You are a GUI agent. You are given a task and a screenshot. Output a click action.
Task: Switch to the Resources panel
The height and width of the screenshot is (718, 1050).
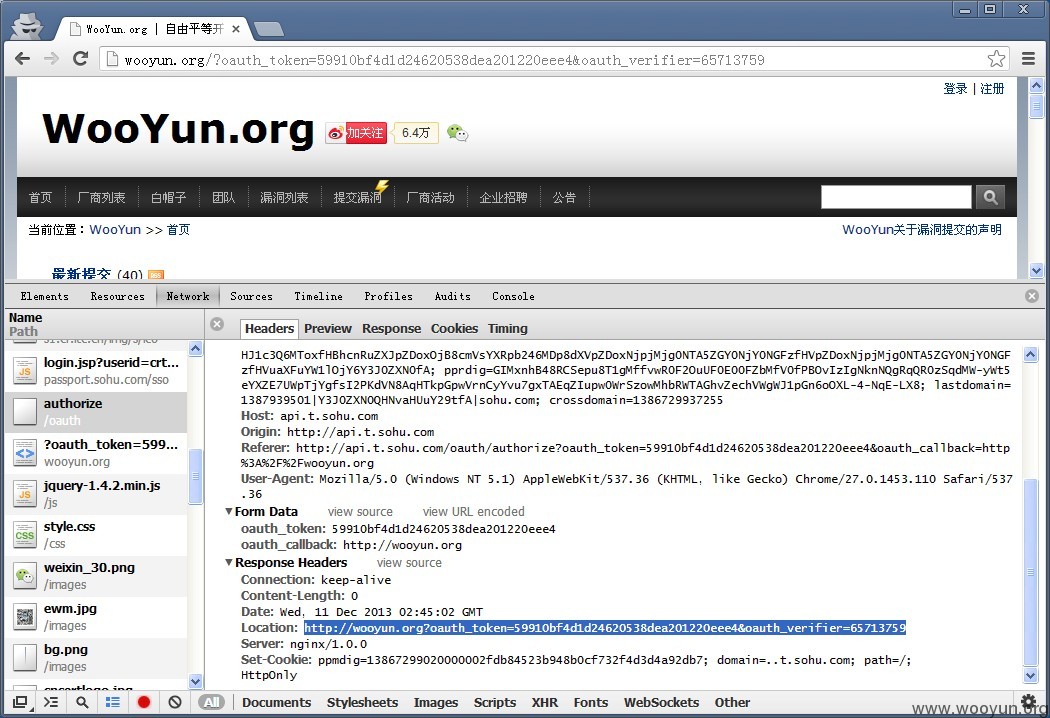click(117, 296)
